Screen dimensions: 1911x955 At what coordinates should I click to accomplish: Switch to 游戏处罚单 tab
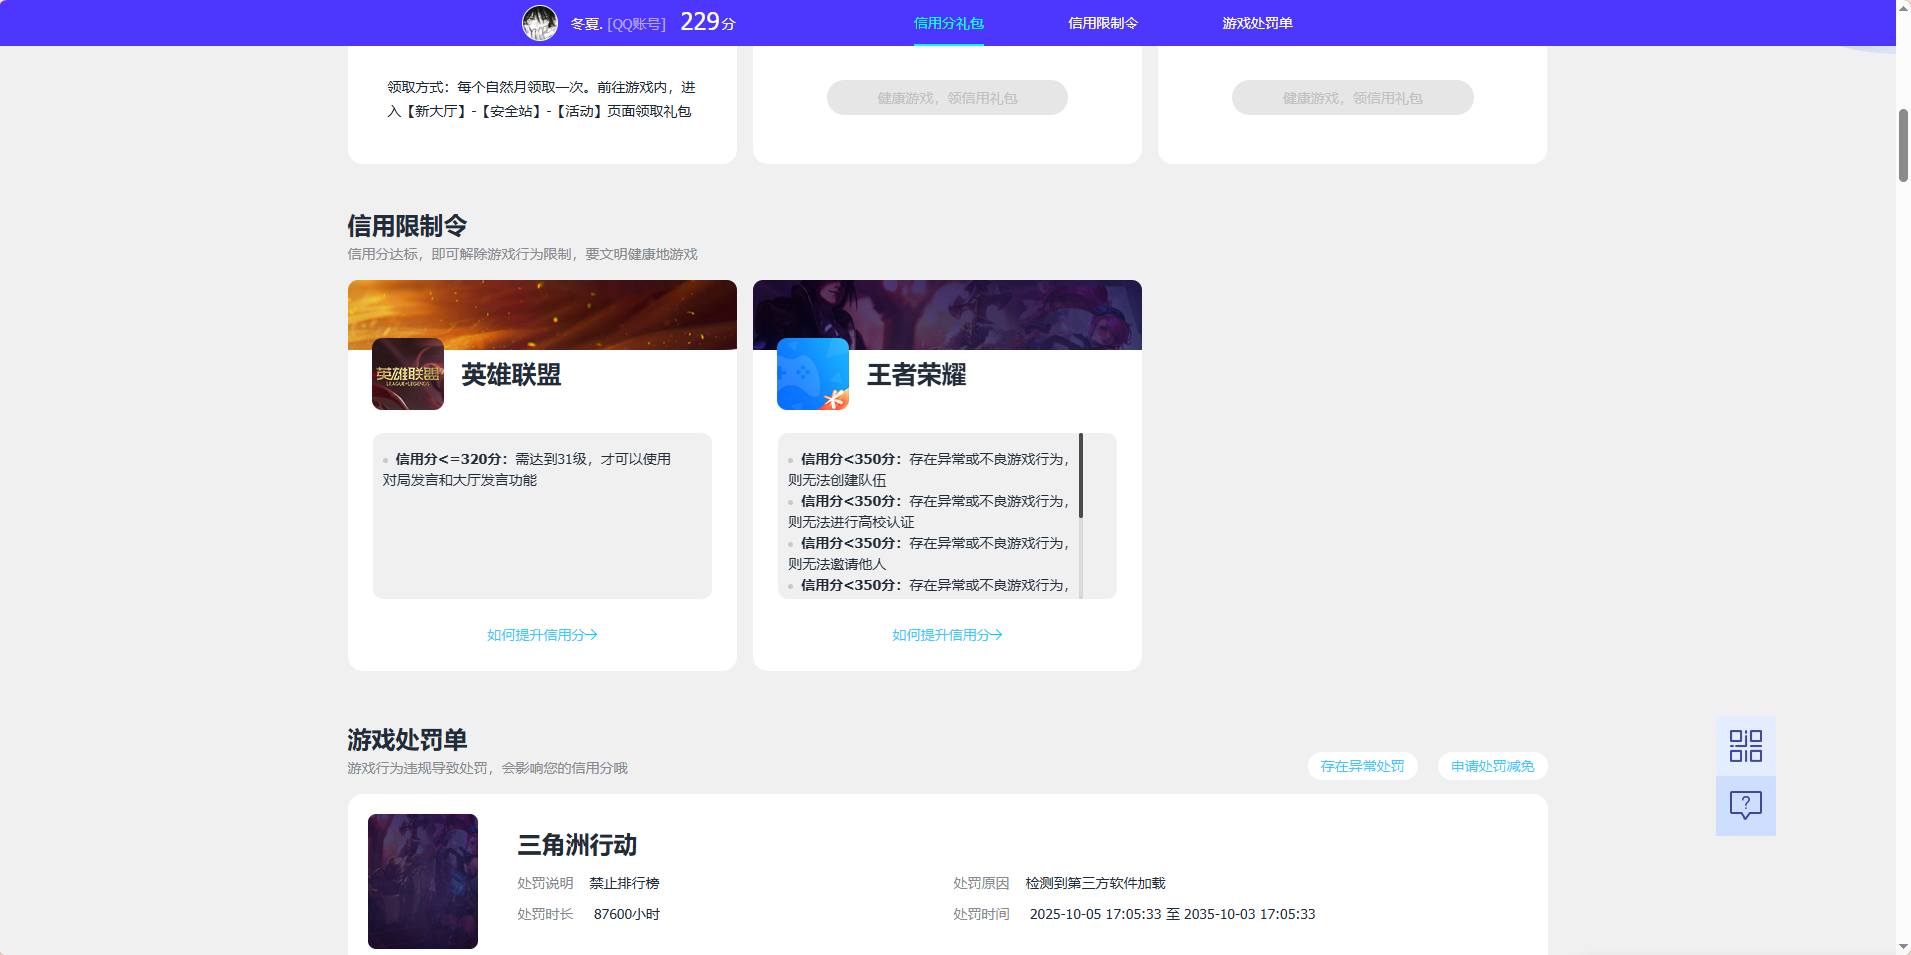1257,23
